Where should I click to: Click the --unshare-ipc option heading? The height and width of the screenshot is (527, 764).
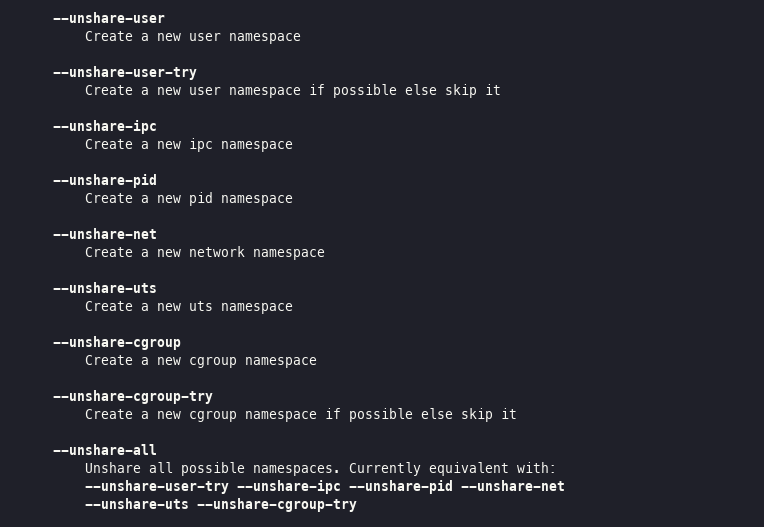[x=105, y=127]
